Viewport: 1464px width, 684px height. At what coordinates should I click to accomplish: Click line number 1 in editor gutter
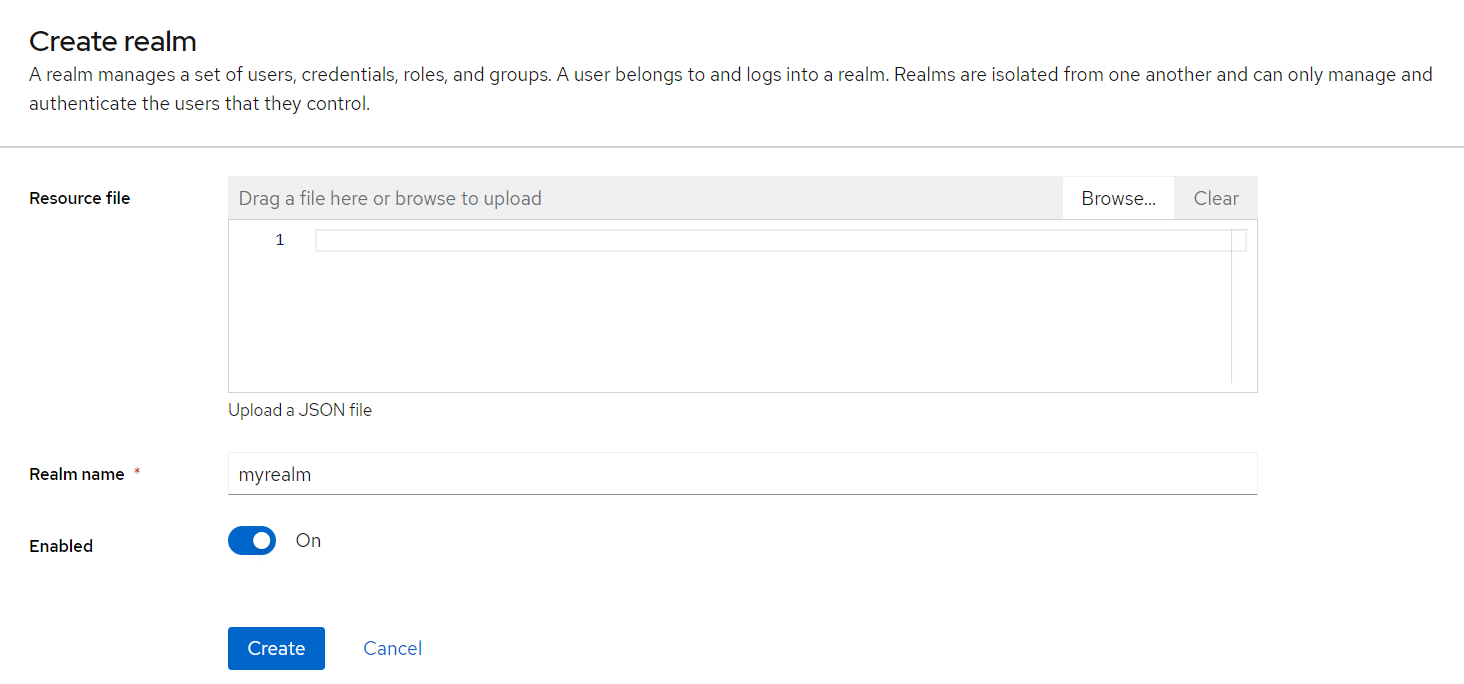click(280, 240)
